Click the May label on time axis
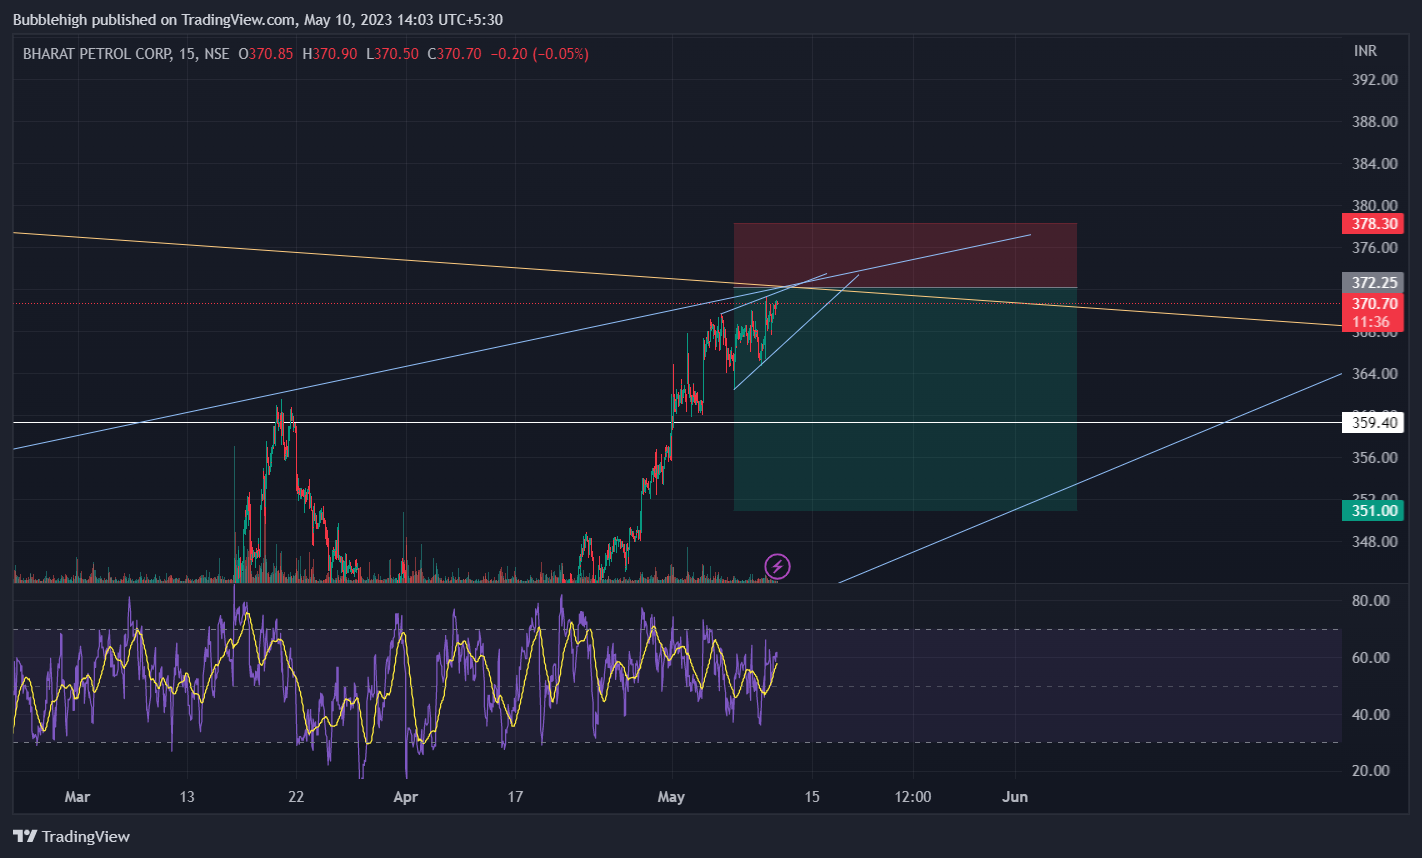 pos(672,797)
